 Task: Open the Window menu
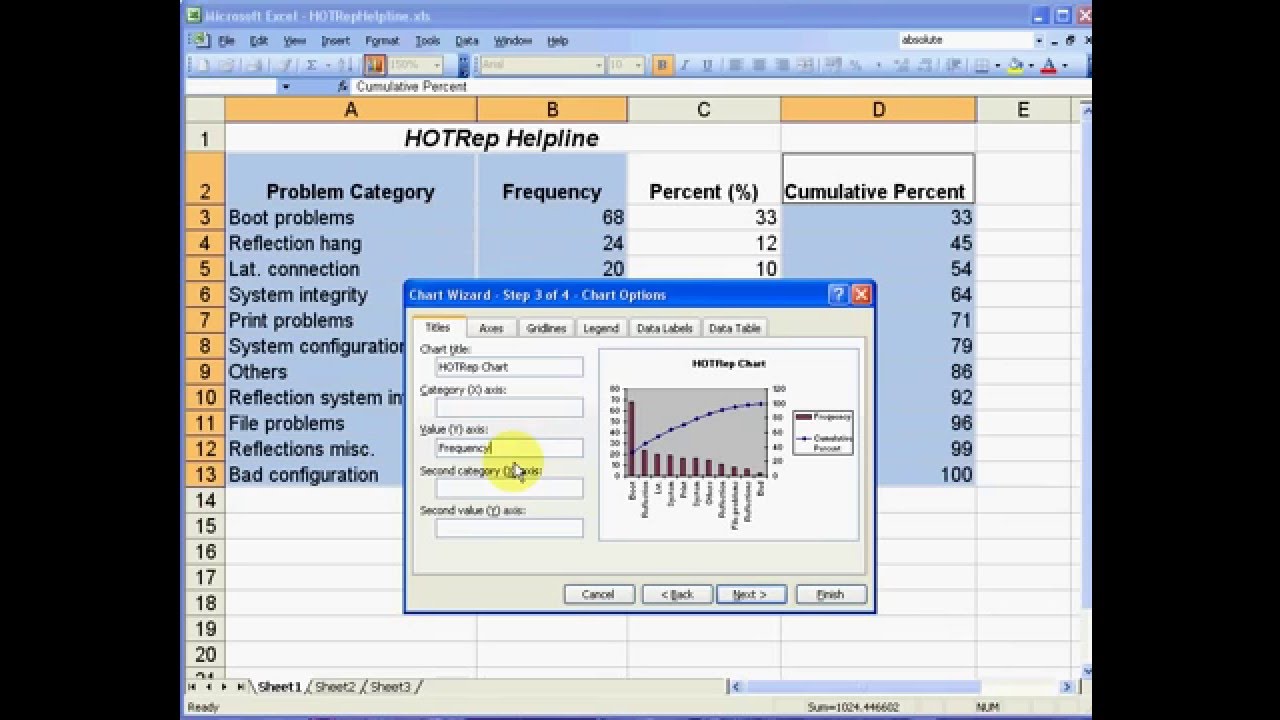[x=513, y=41]
